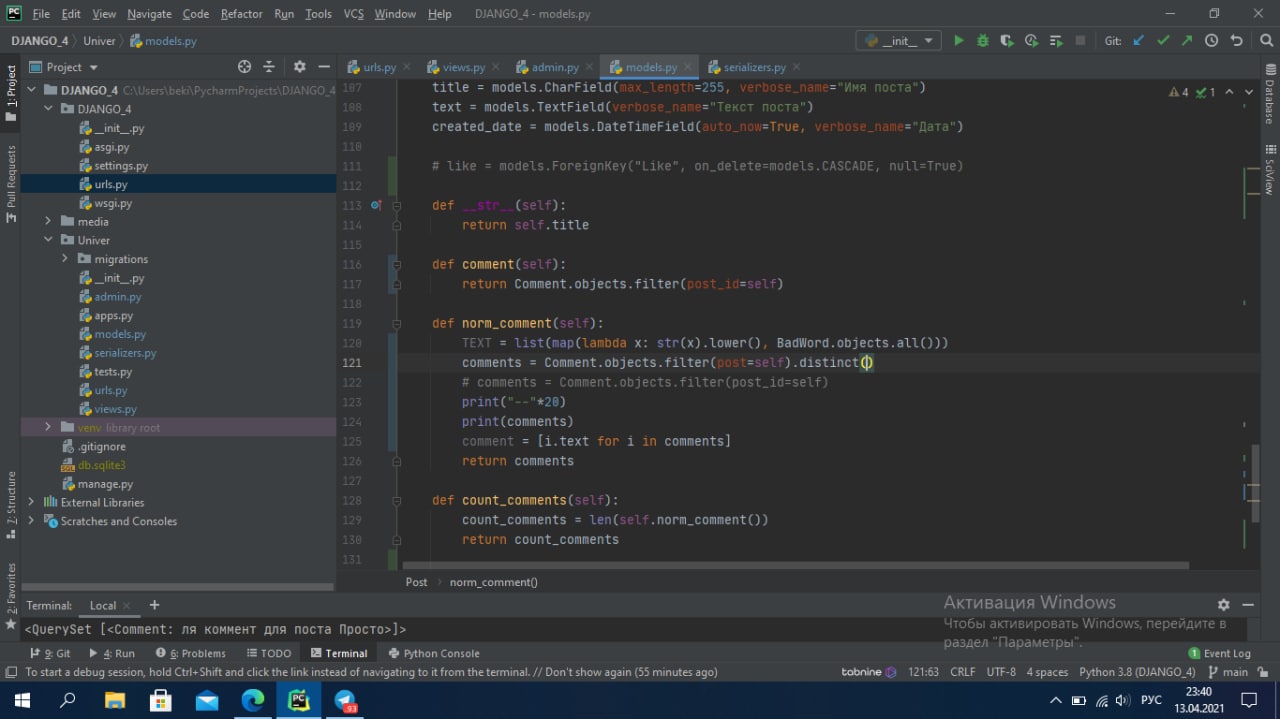Open the Event Log

[x=1219, y=653]
